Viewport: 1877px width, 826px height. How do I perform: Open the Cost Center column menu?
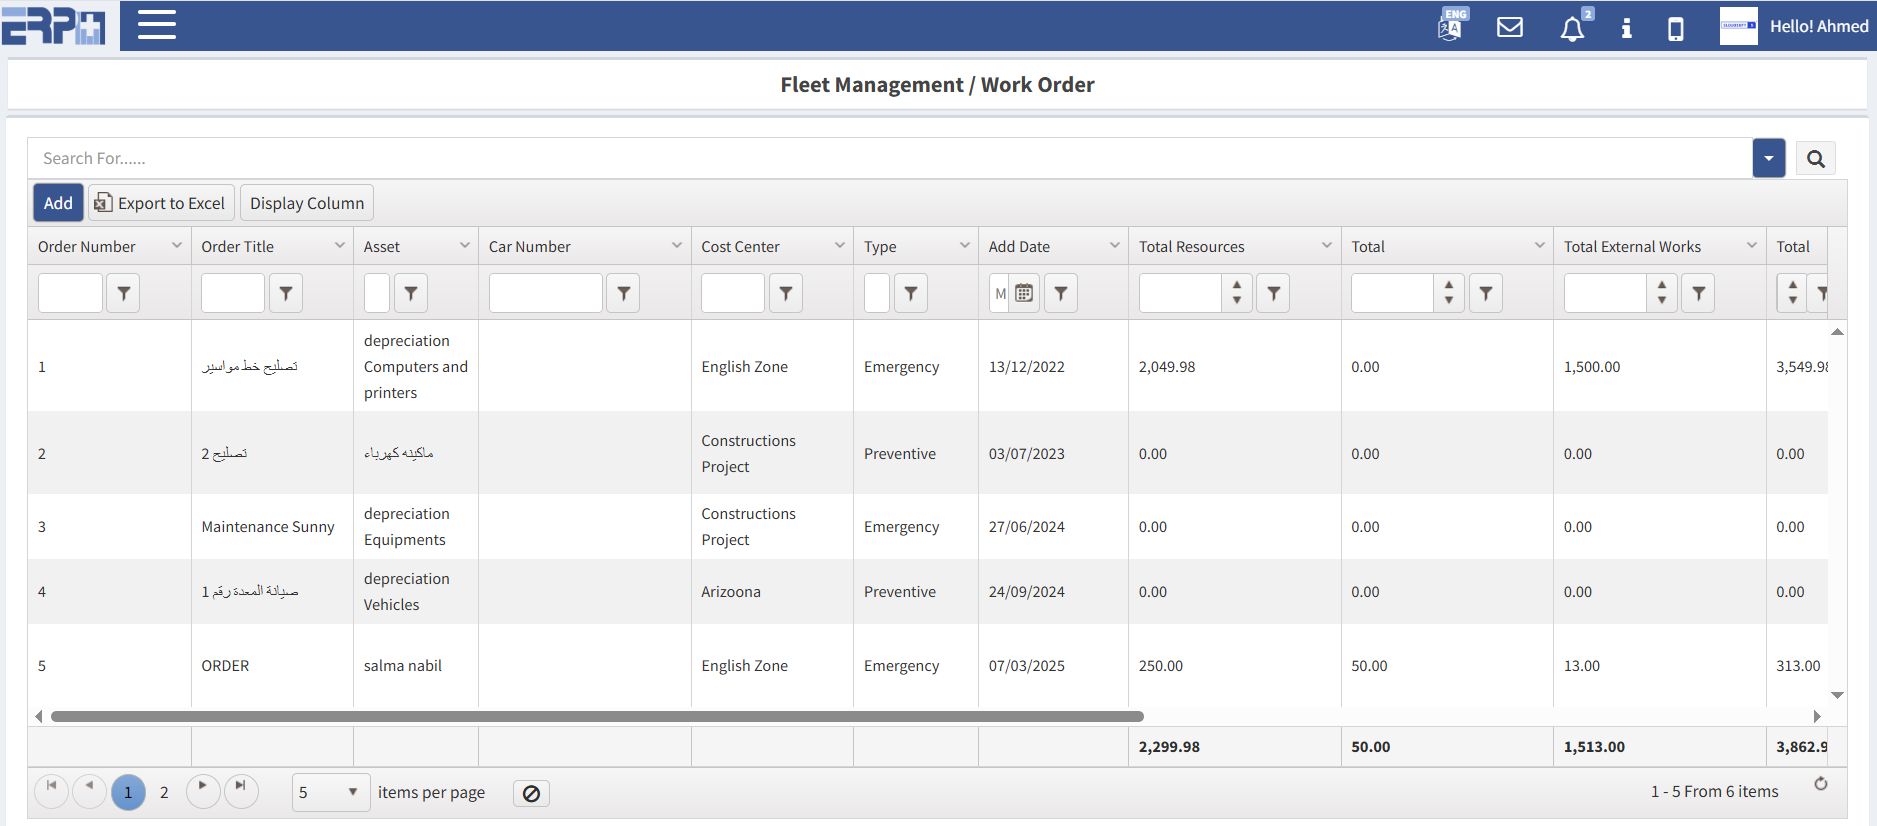coord(839,246)
